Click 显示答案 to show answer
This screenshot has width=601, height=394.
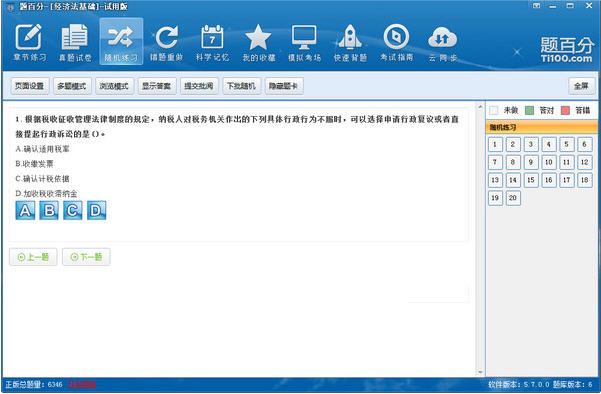pyautogui.click(x=156, y=86)
